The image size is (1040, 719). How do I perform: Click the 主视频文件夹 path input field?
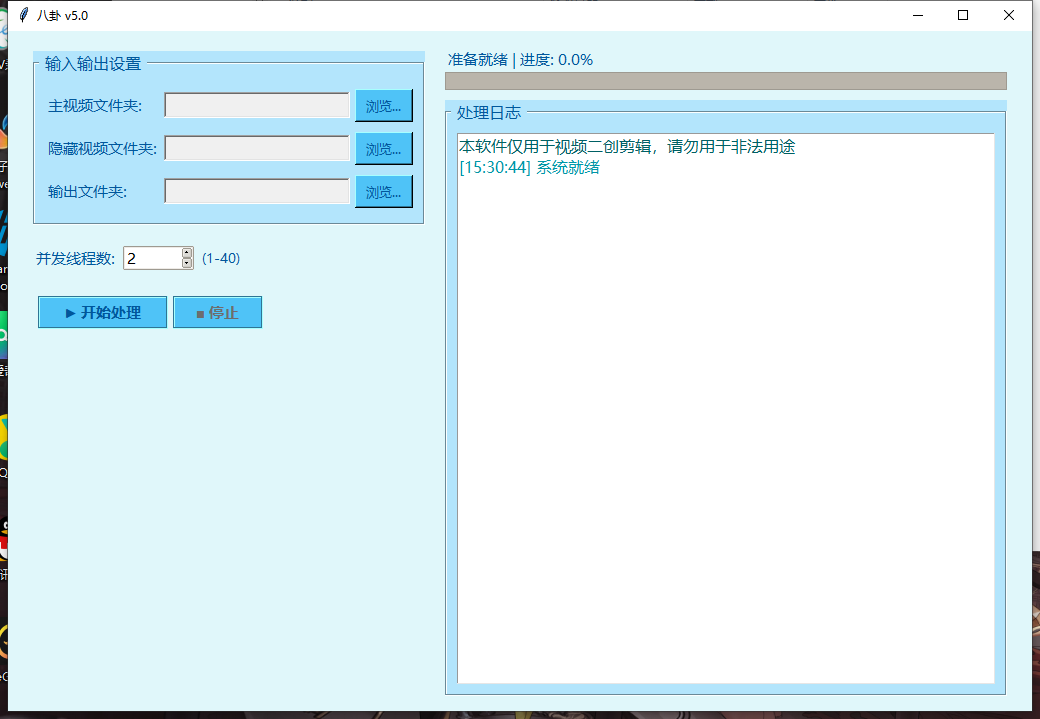(257, 105)
